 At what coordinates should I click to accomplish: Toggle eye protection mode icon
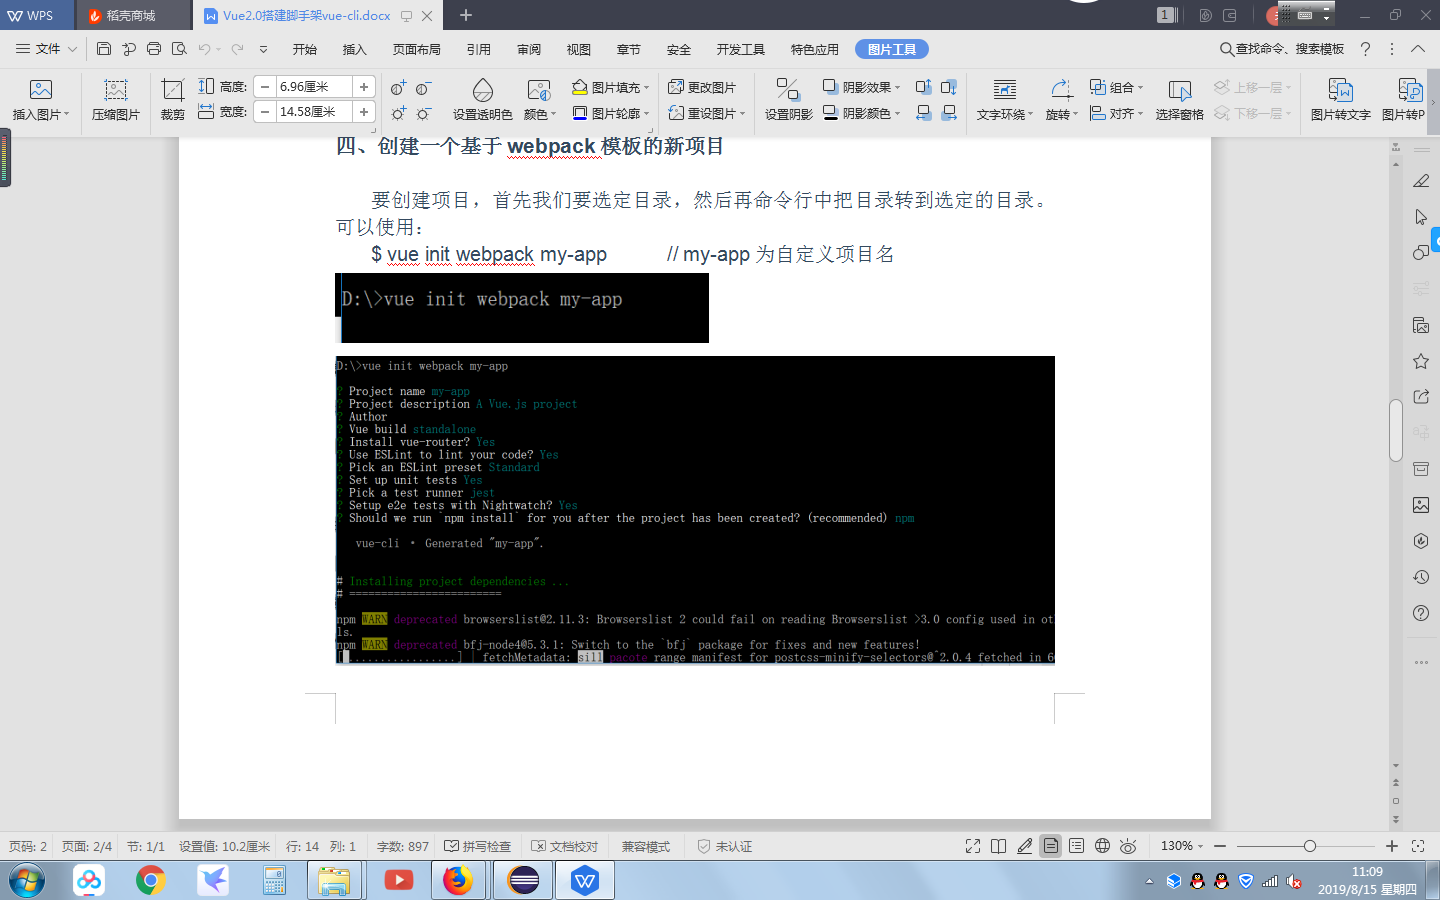(x=1128, y=846)
